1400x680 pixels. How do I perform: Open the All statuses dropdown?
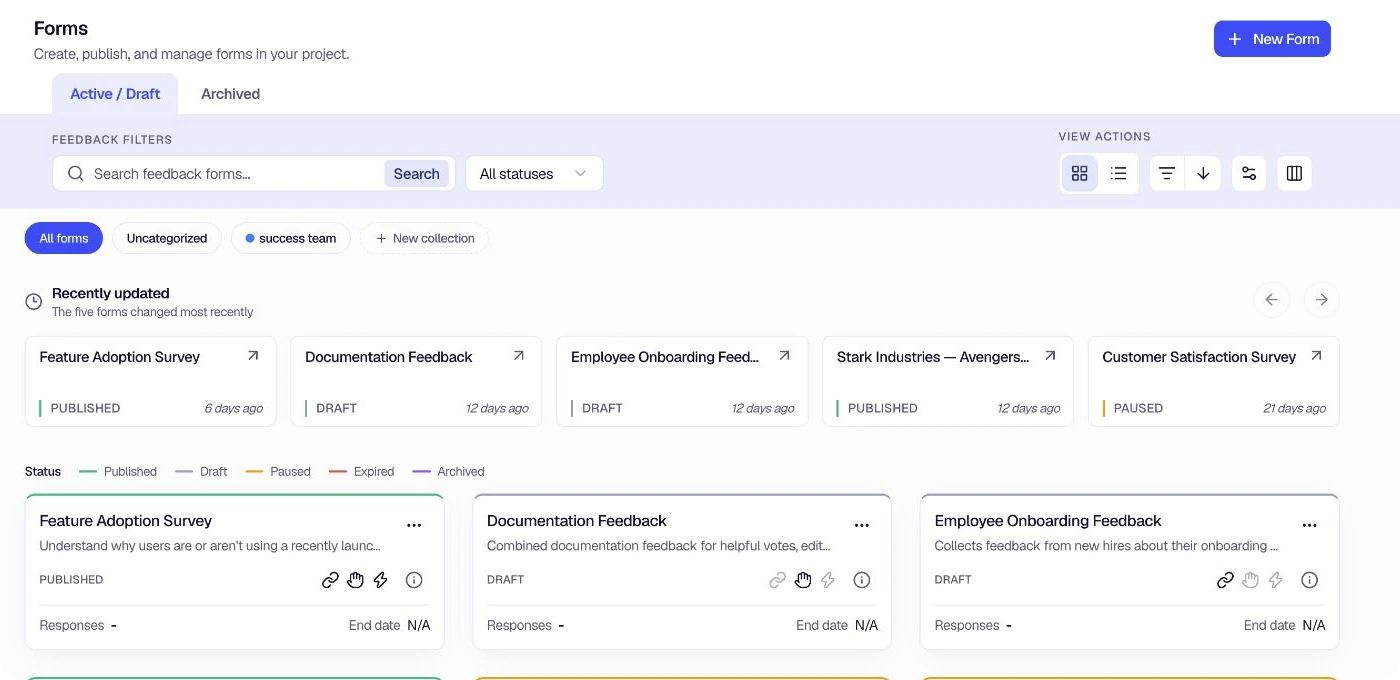click(534, 173)
